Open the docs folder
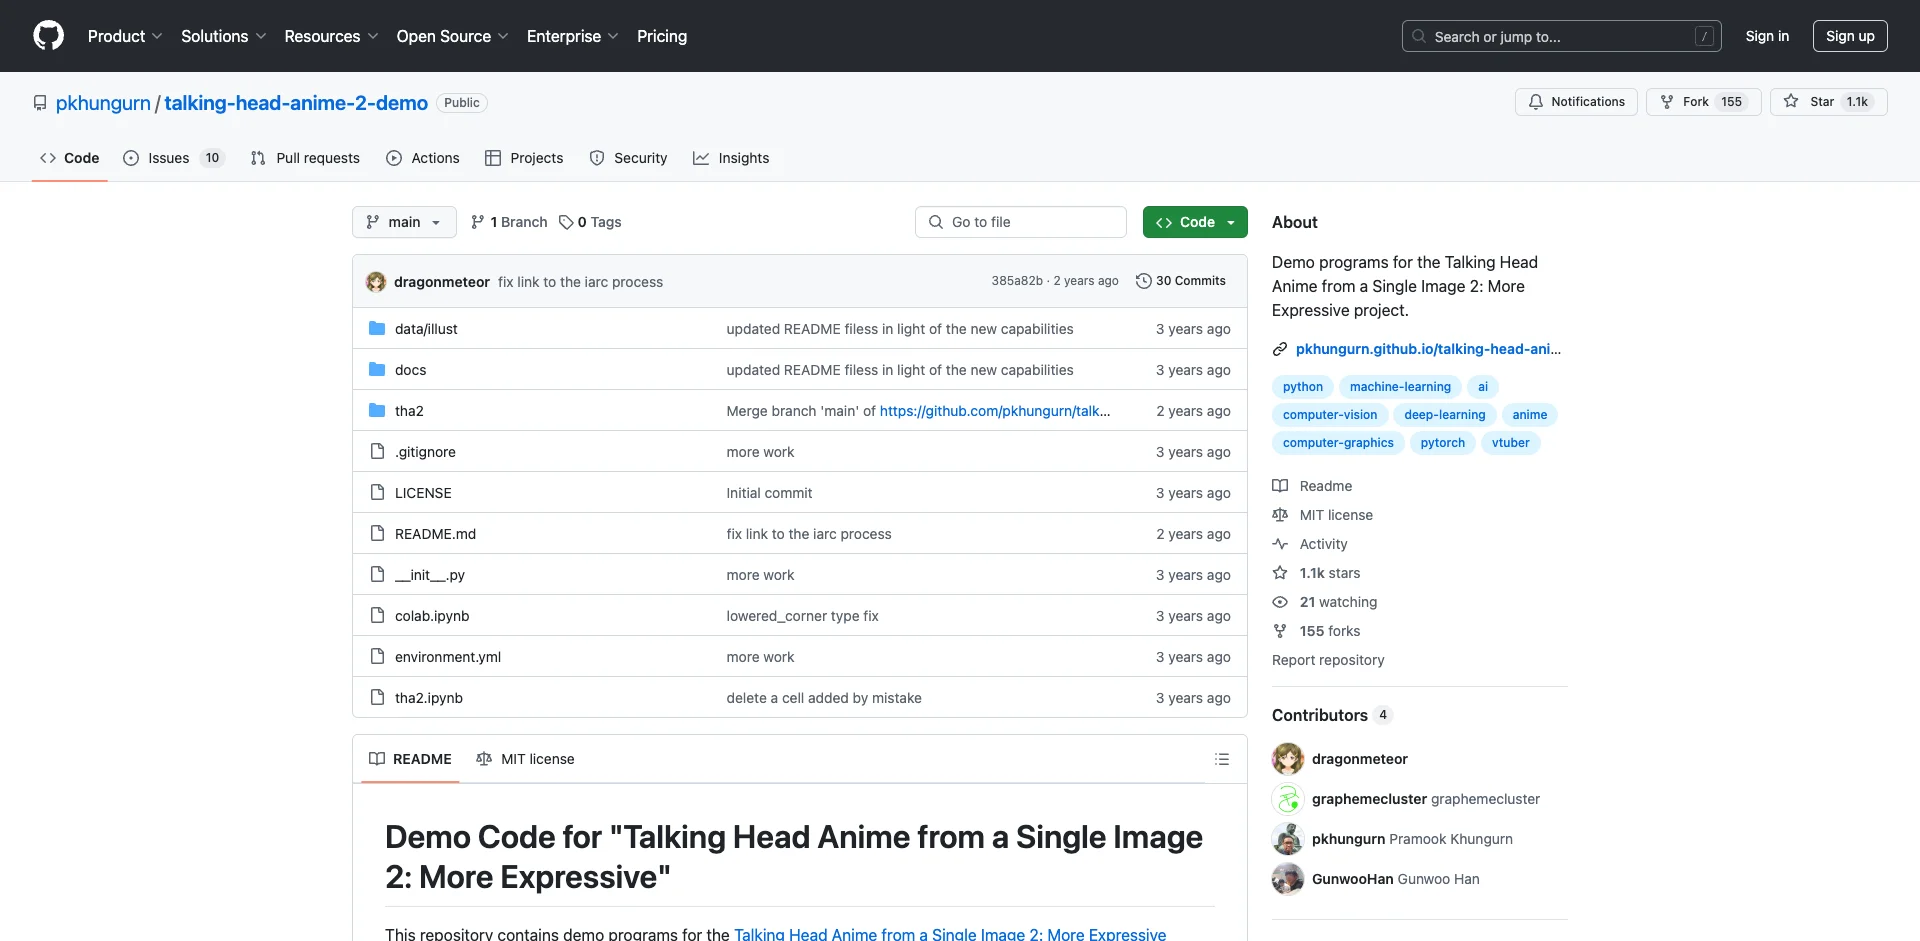This screenshot has width=1920, height=941. click(410, 370)
